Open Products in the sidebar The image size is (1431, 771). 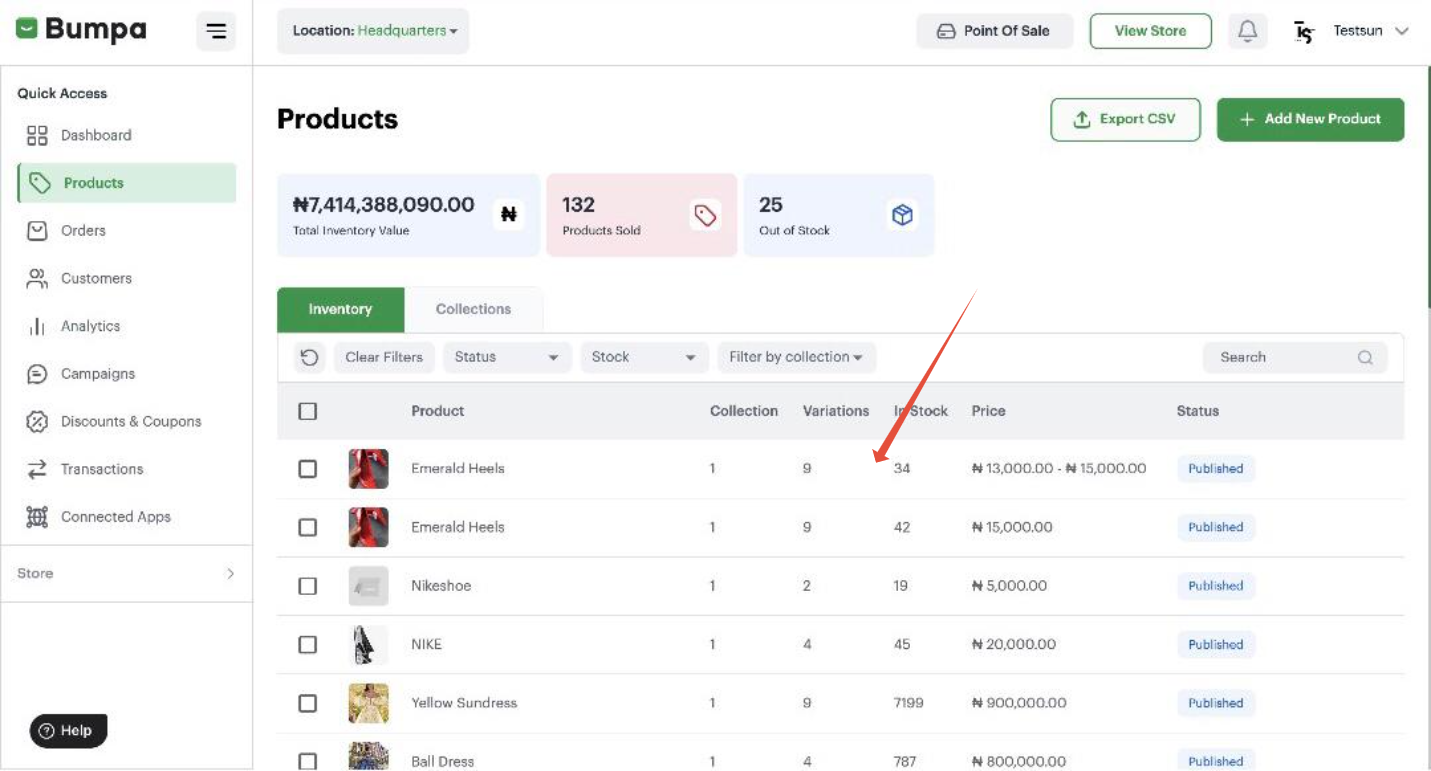[127, 183]
